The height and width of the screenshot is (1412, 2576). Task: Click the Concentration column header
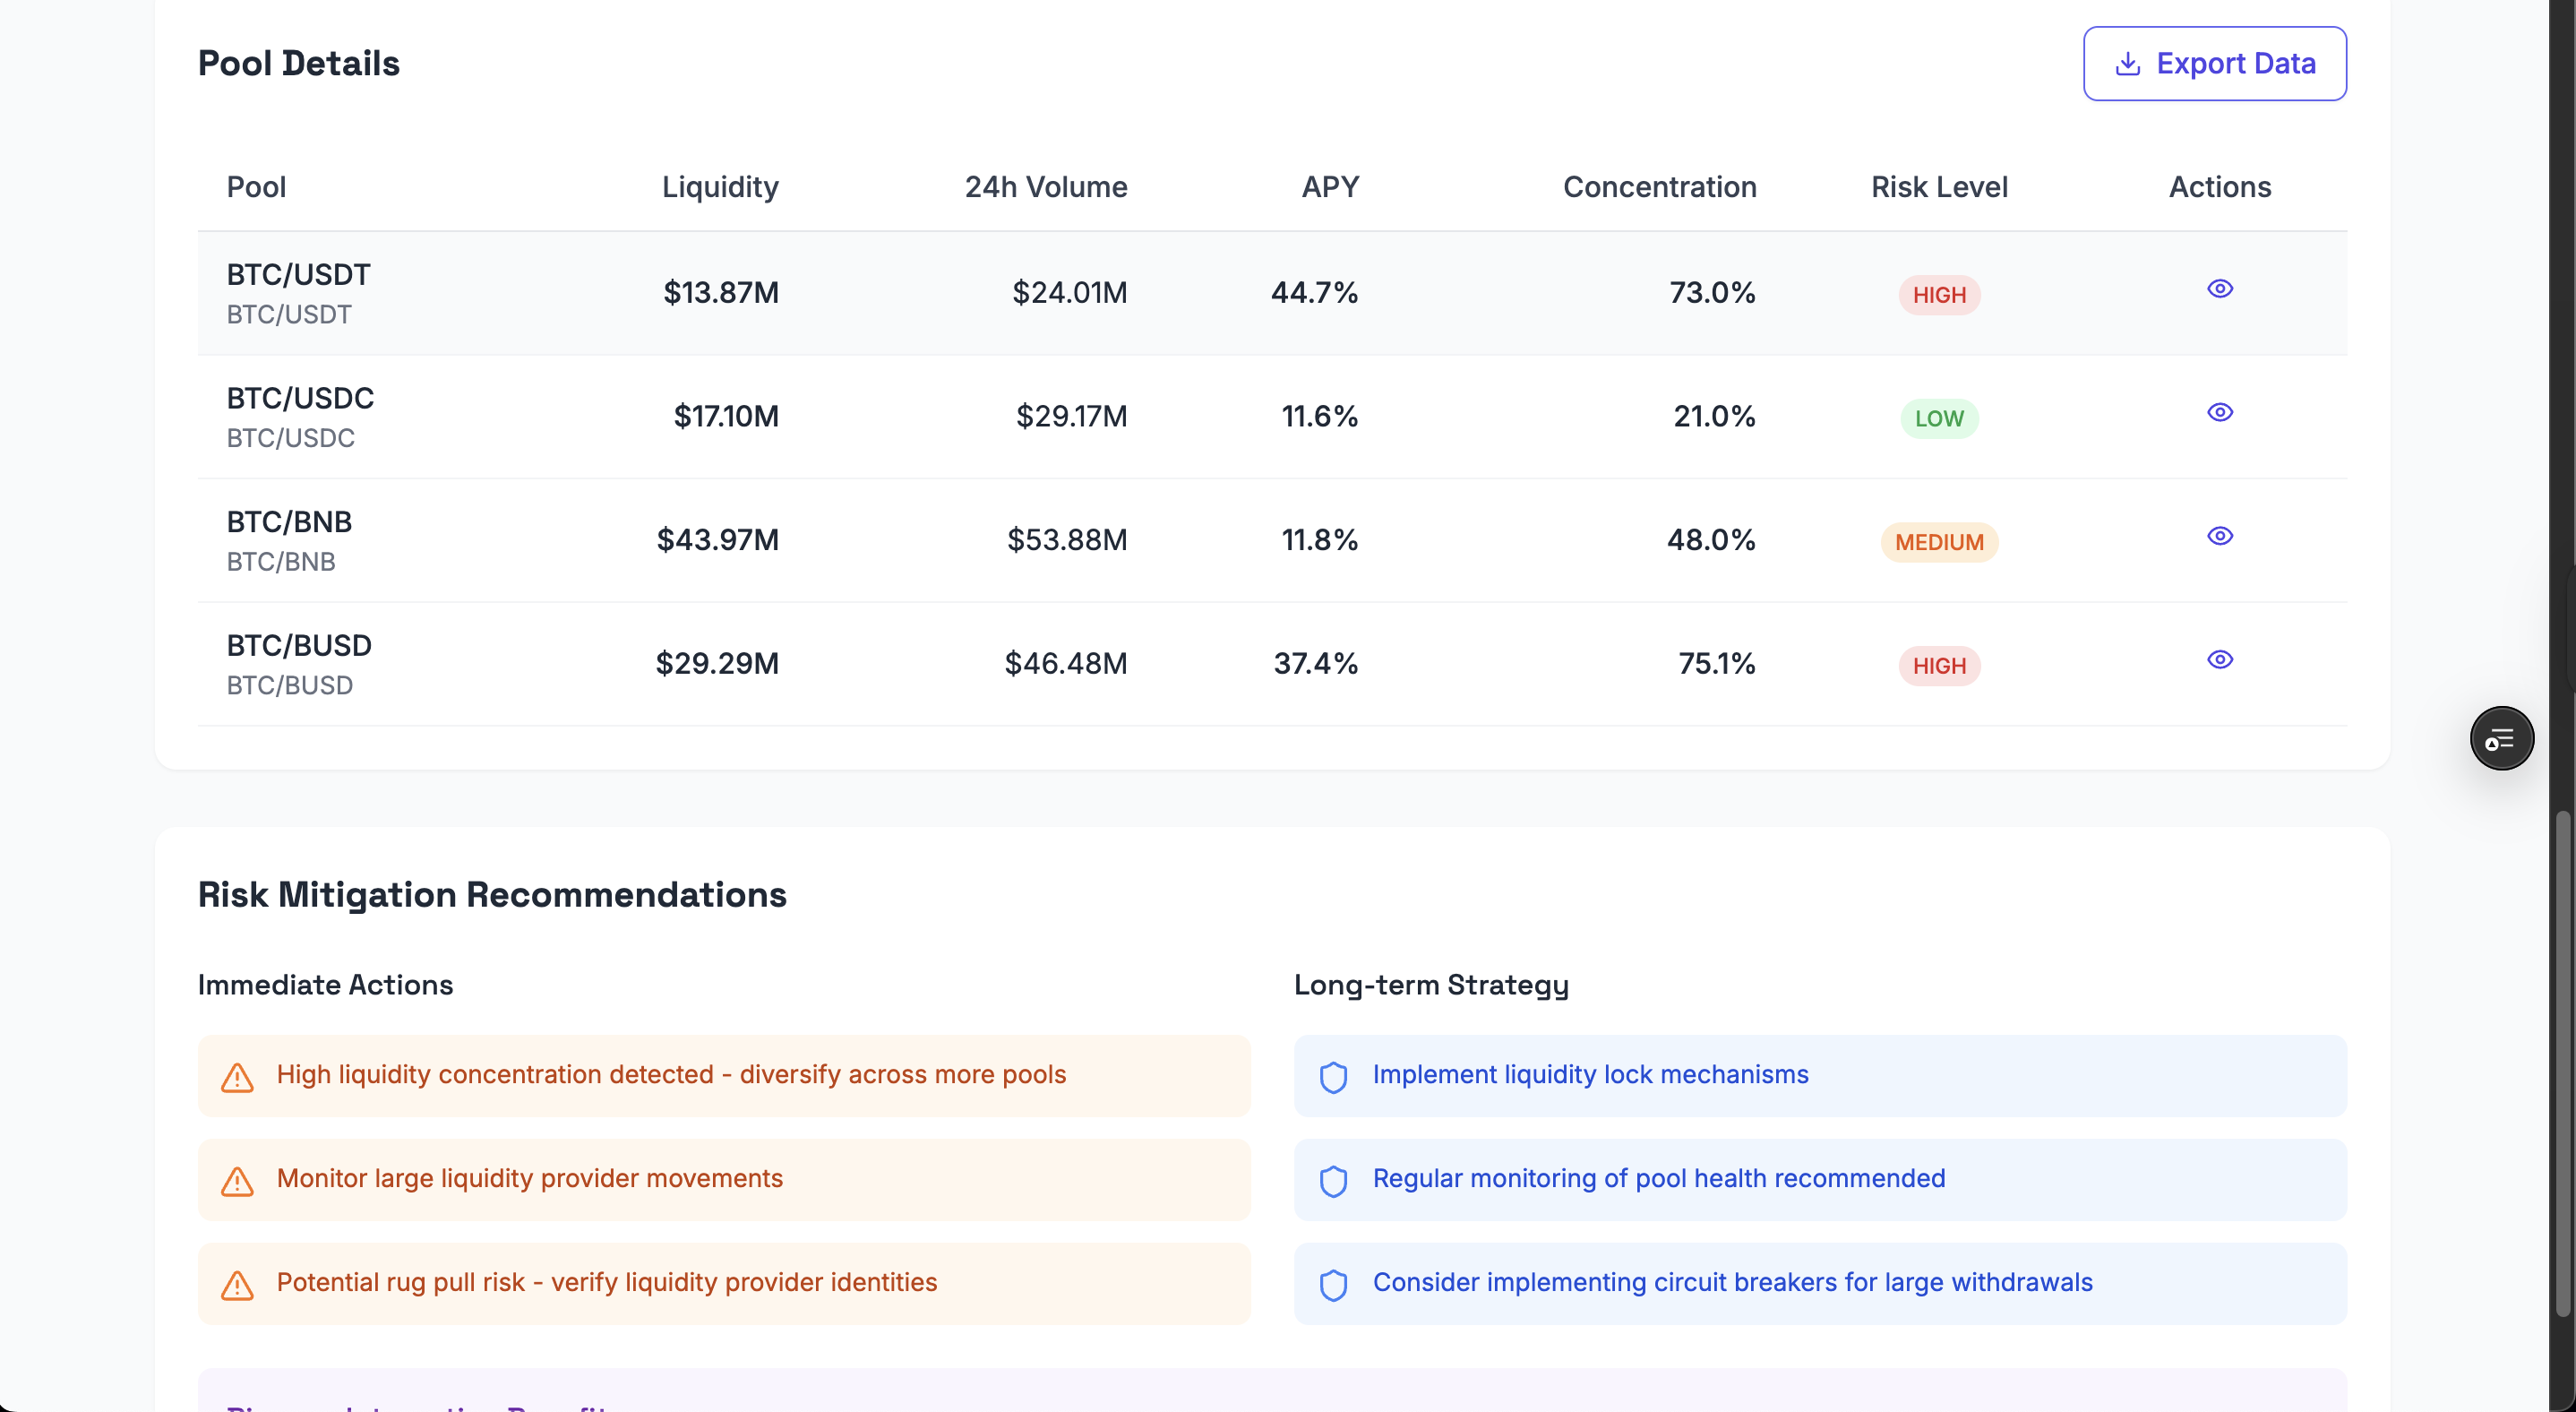(x=1658, y=187)
